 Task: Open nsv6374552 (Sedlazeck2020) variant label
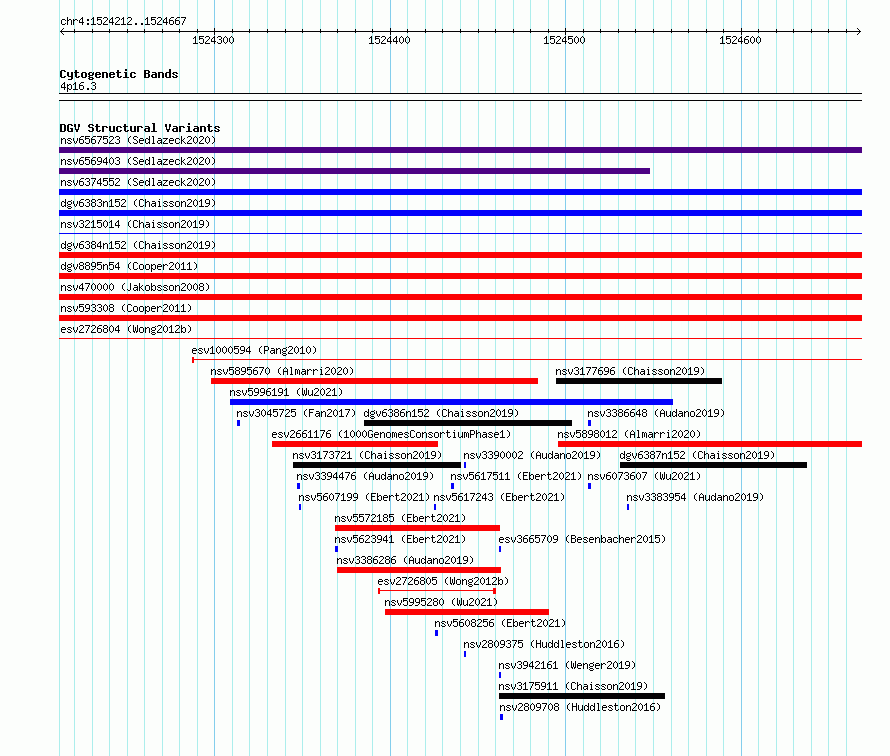(138, 182)
